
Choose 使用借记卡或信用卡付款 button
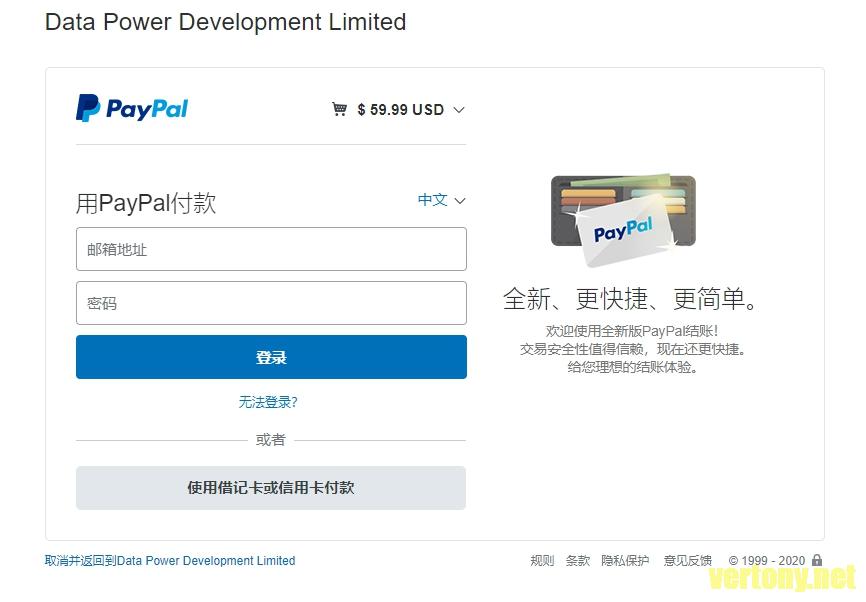click(271, 488)
